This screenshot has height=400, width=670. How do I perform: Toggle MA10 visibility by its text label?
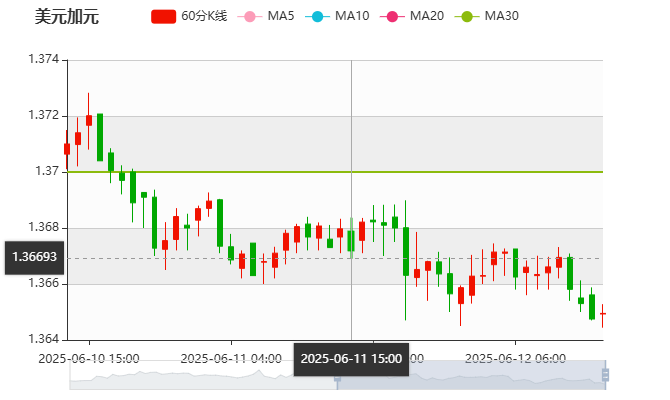point(352,16)
